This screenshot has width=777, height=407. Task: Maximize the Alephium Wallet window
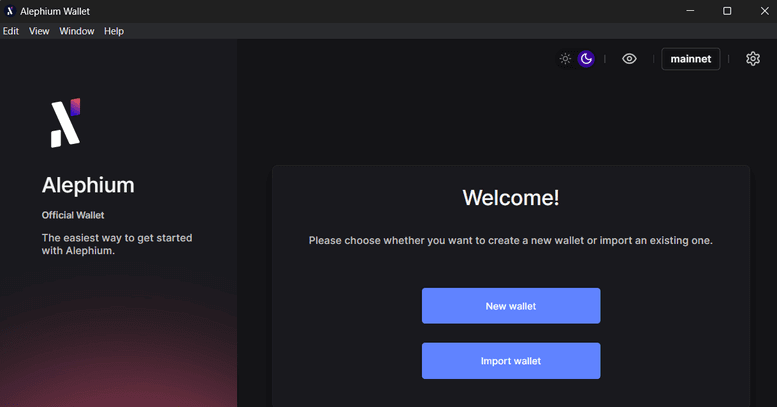[727, 11]
